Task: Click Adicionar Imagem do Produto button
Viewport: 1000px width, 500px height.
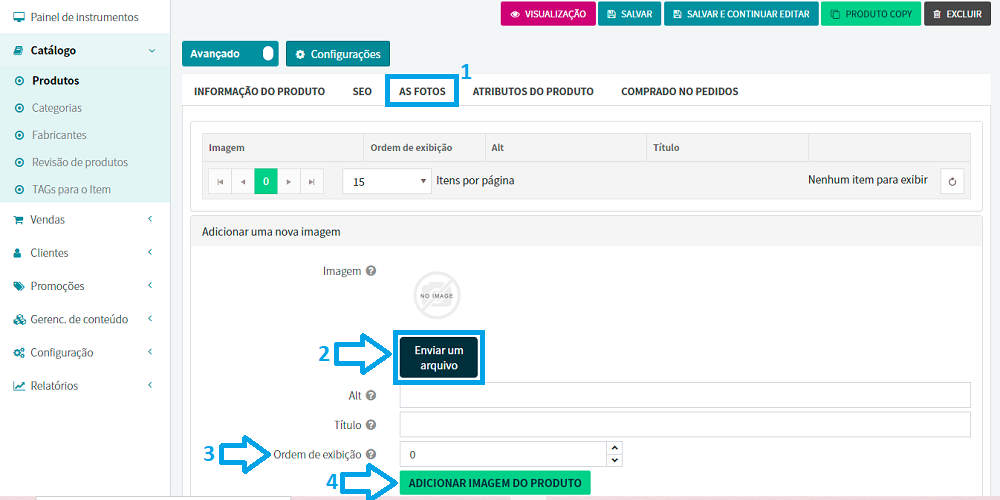Action: pyautogui.click(x=495, y=483)
